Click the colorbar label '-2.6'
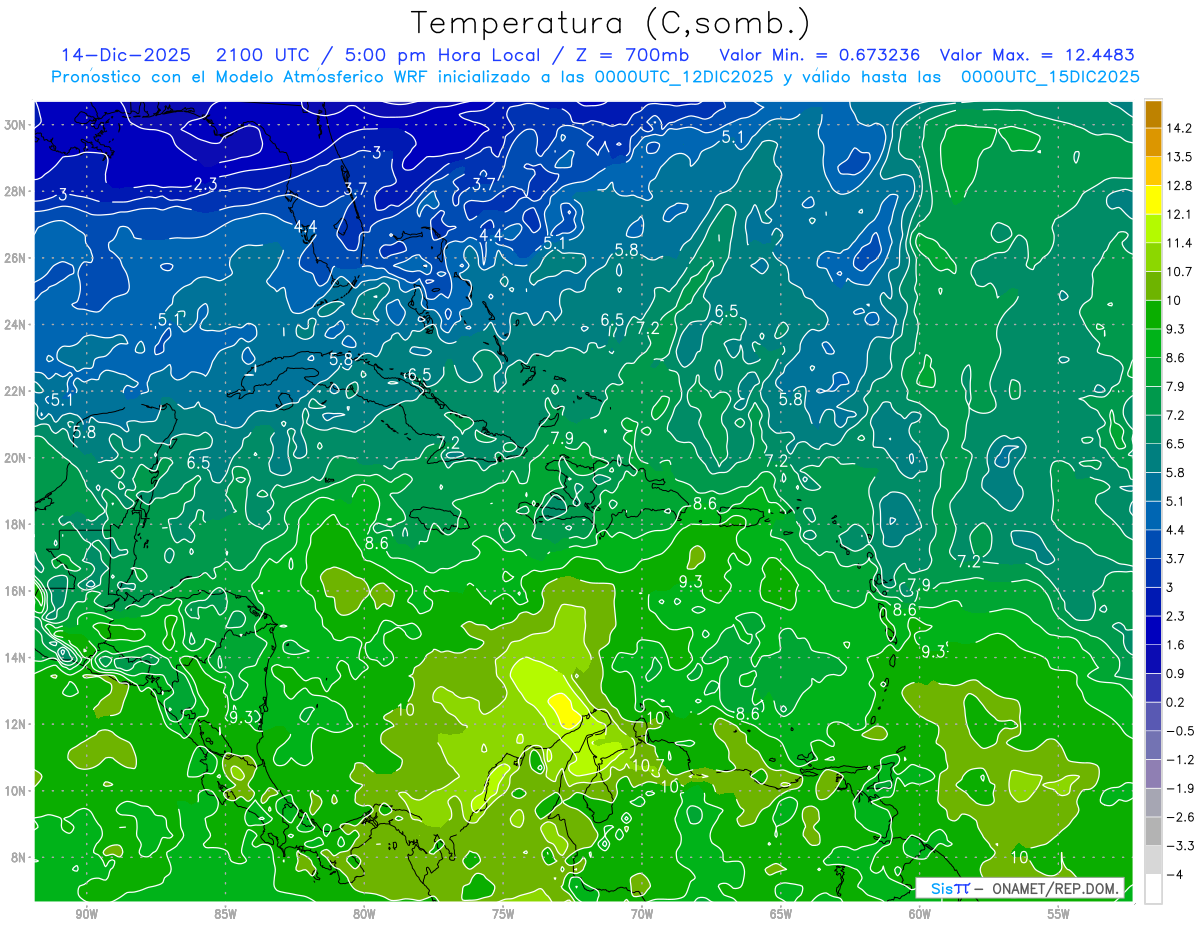Image resolution: width=1200 pixels, height=927 pixels. [1180, 817]
